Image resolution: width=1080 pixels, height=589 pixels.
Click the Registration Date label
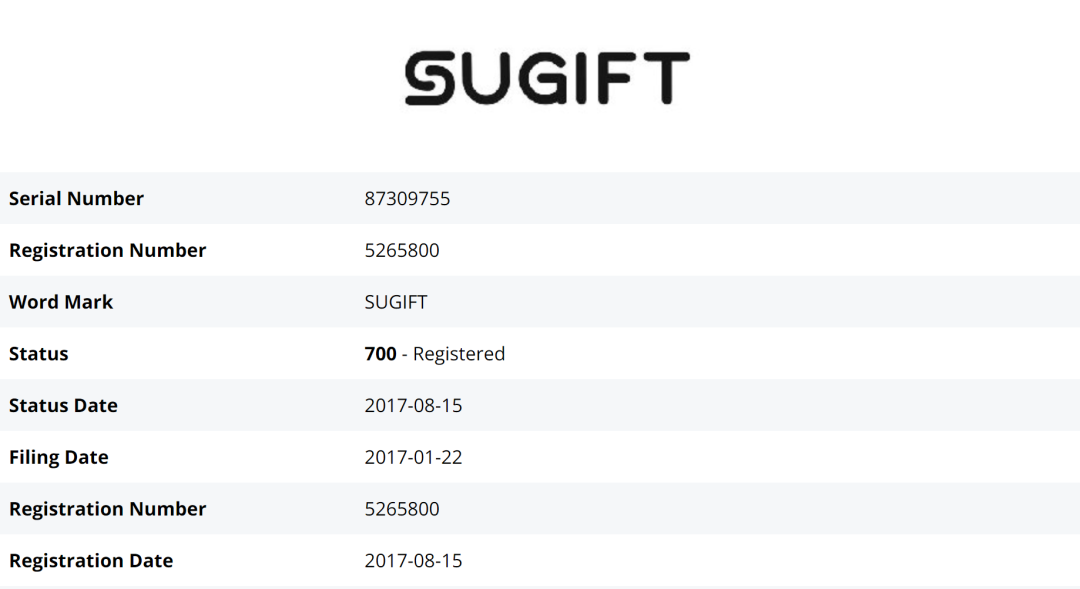coord(91,561)
